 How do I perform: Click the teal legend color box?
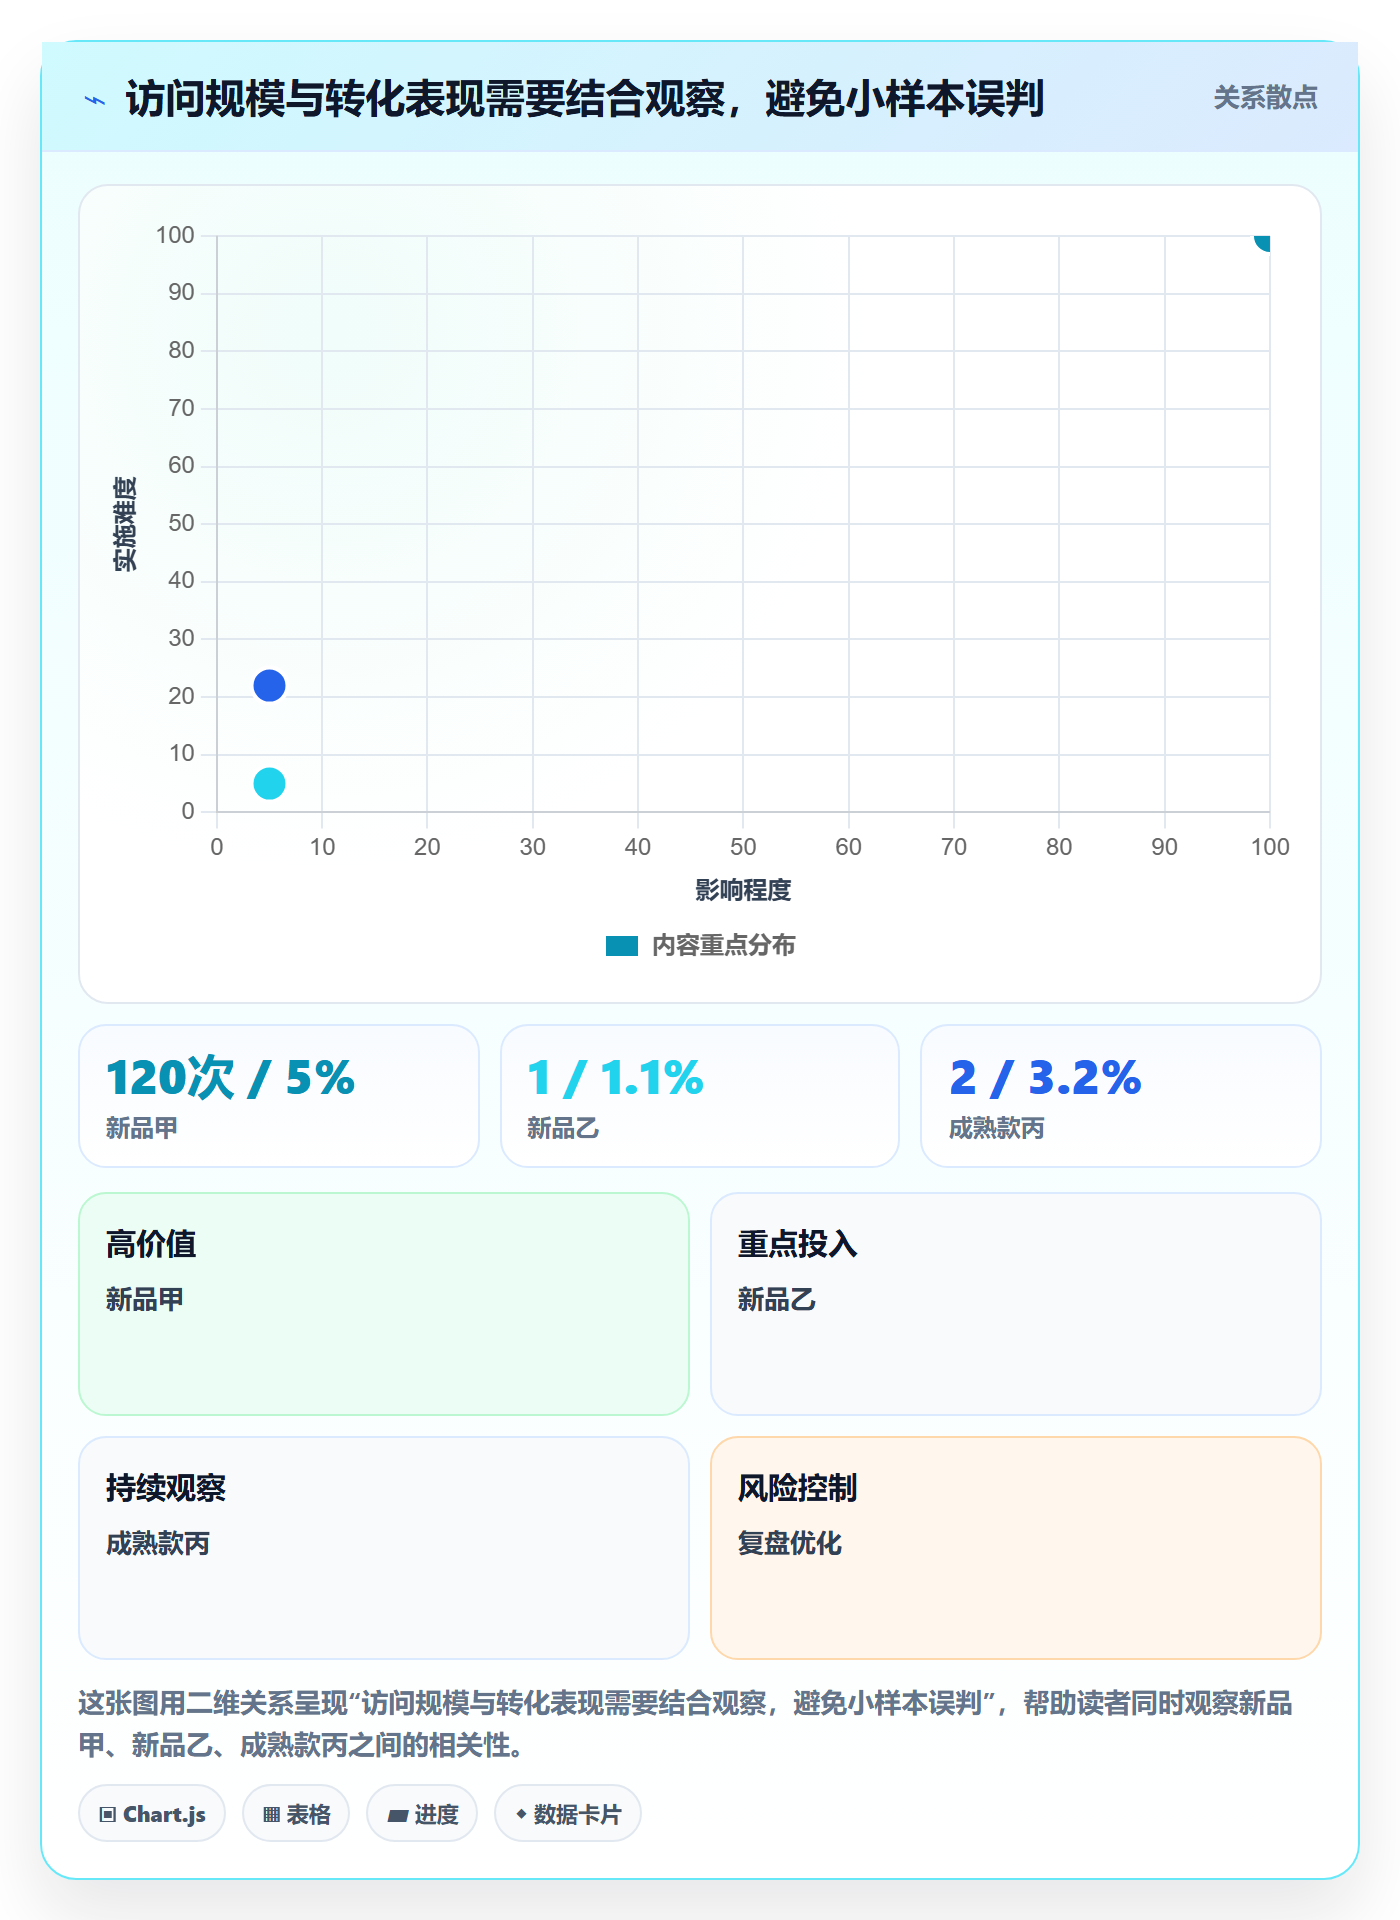[621, 946]
